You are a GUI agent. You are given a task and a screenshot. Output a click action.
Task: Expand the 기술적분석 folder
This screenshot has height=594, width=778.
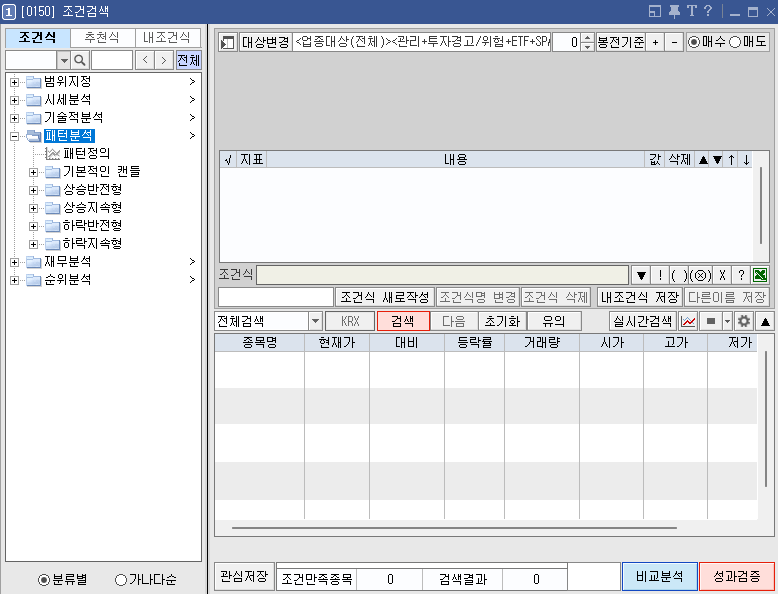point(14,118)
